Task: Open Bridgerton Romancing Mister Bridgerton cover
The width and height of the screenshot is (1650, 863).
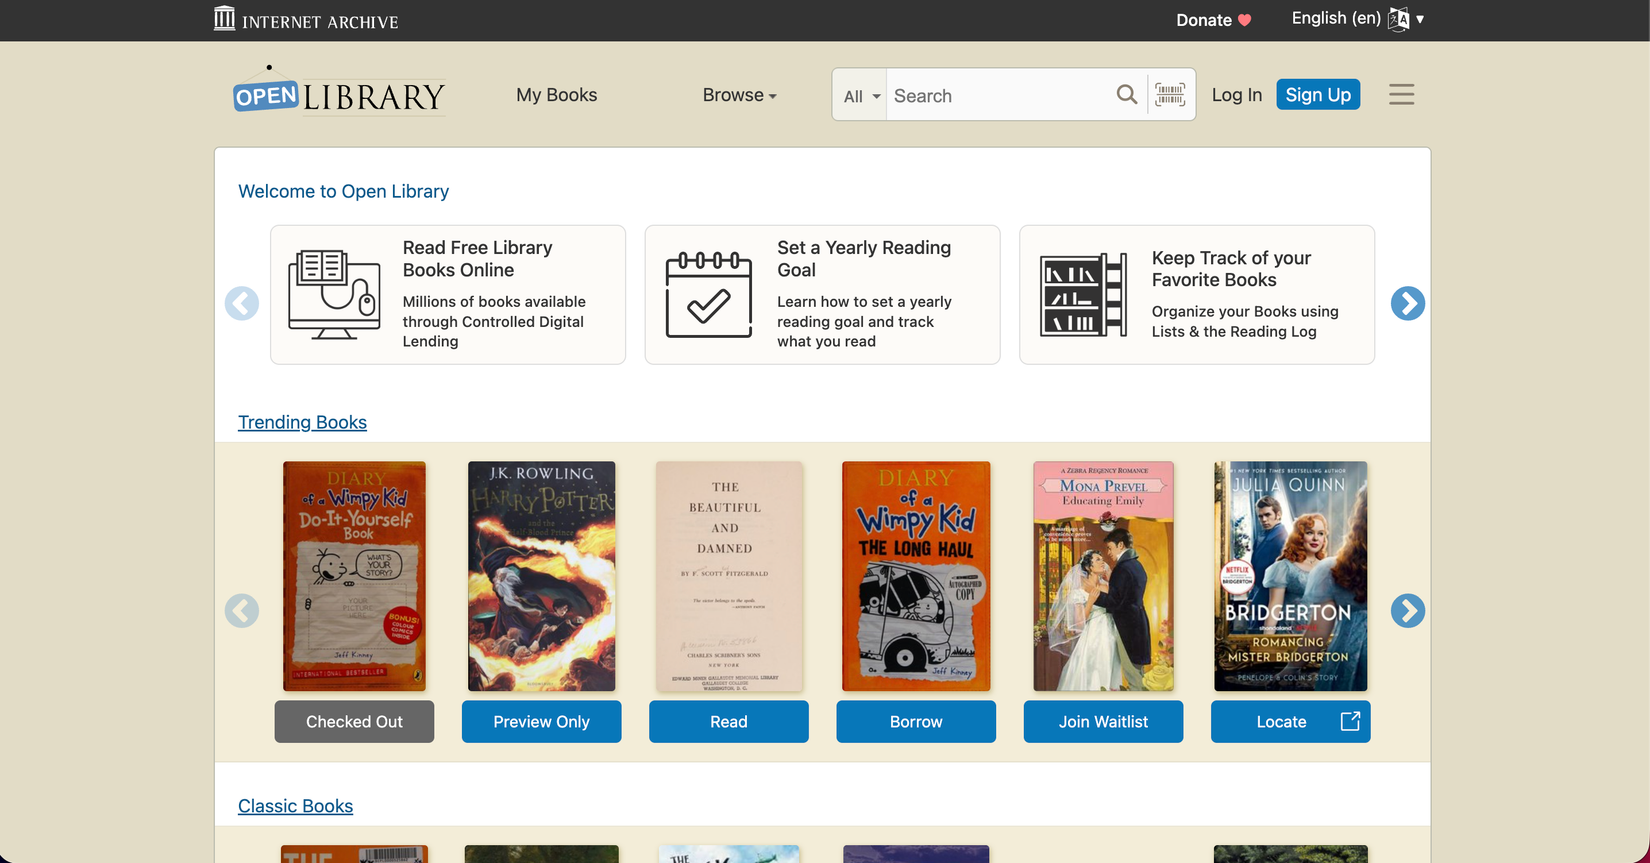Action: coord(1290,576)
